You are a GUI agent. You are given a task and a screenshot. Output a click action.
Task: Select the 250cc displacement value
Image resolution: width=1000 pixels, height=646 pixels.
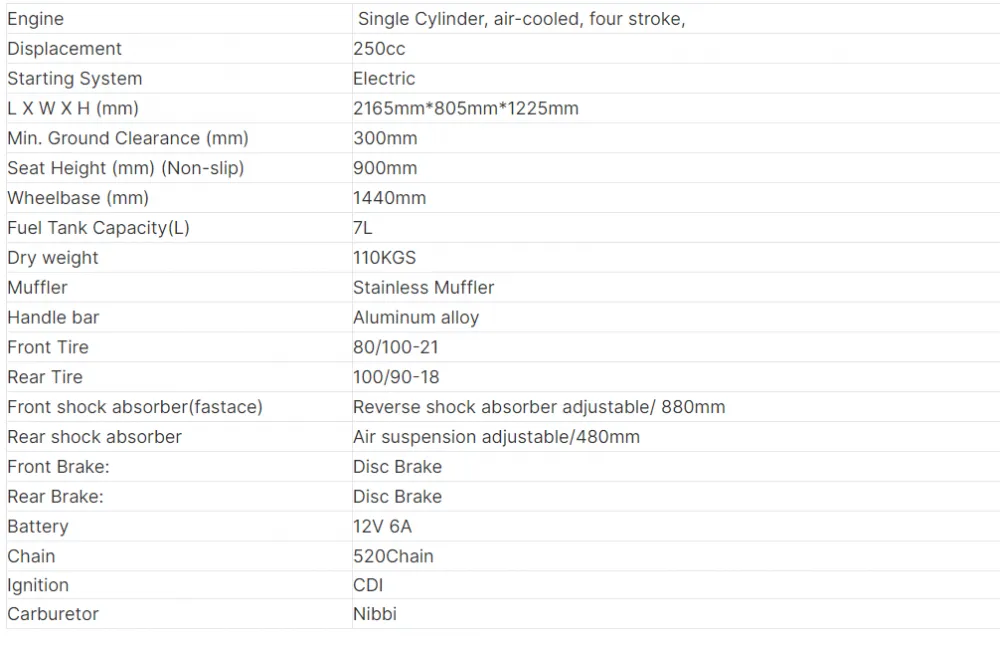(x=379, y=49)
